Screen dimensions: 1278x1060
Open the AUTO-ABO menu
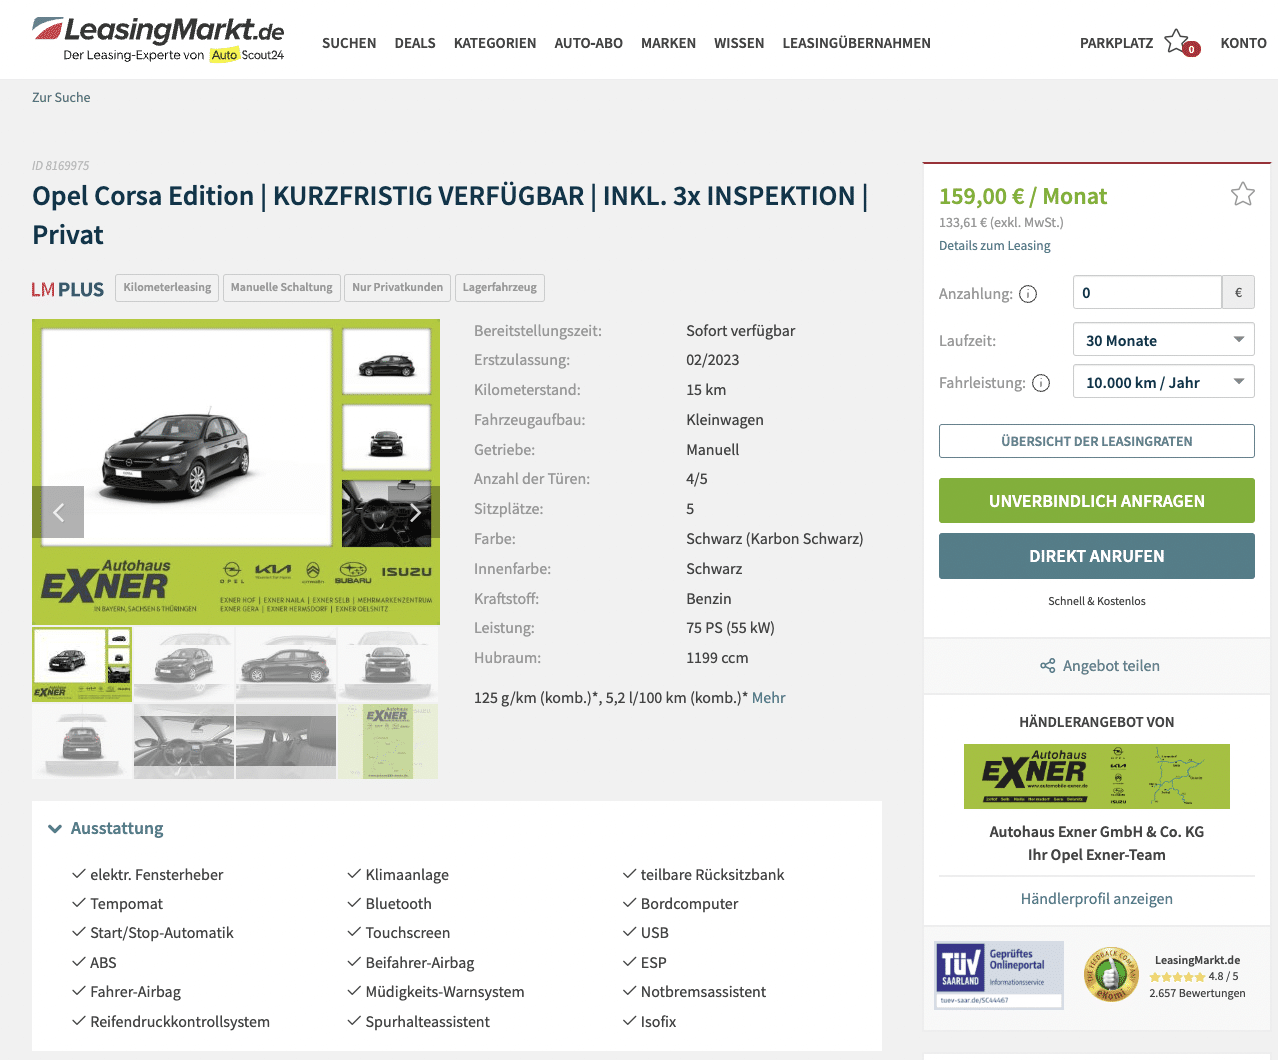[x=588, y=43]
